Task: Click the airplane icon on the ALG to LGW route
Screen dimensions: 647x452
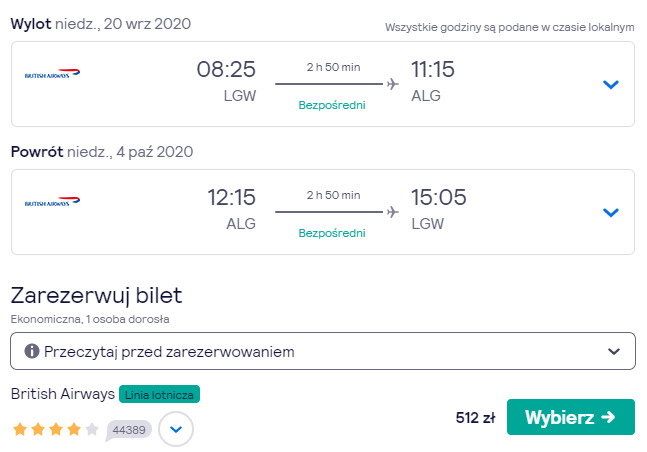Action: pos(393,212)
